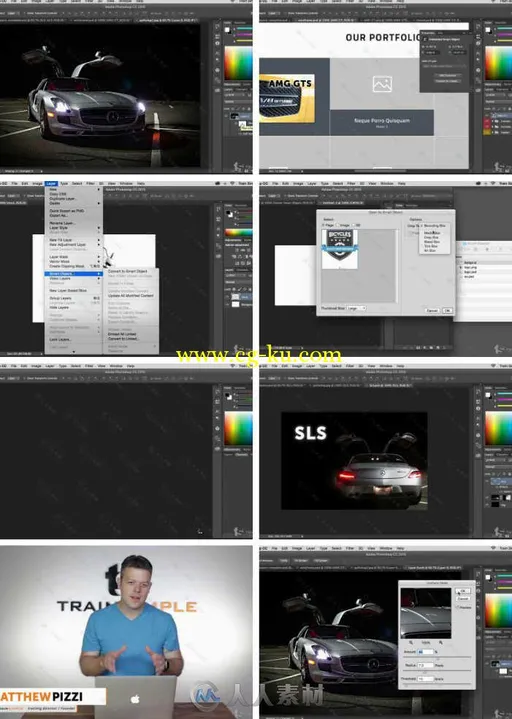The width and height of the screenshot is (512, 719).
Task: Select the Page radio button
Action: click(x=324, y=225)
